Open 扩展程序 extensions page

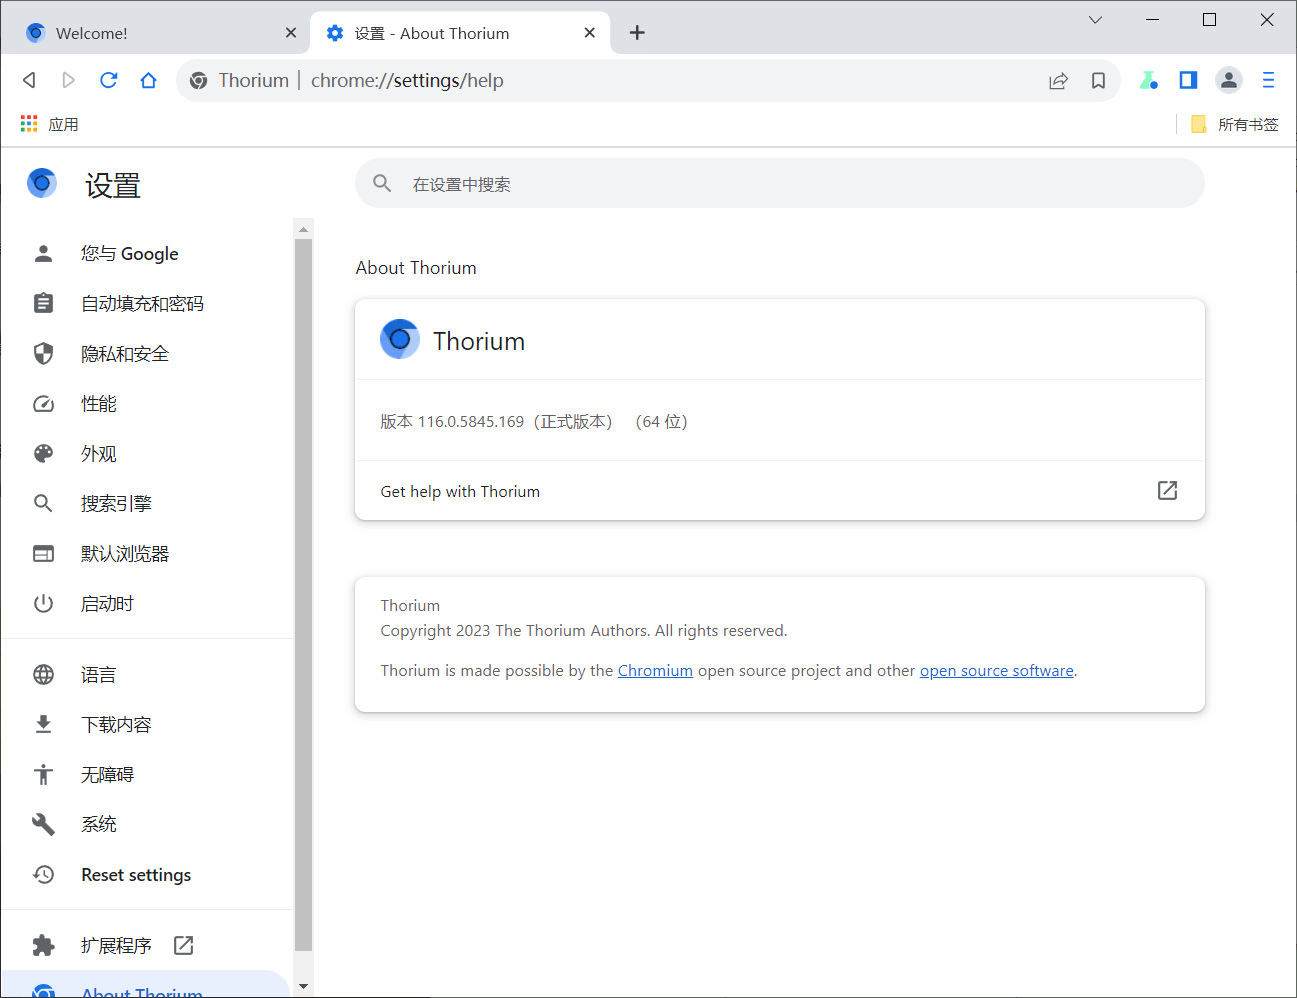146,946
